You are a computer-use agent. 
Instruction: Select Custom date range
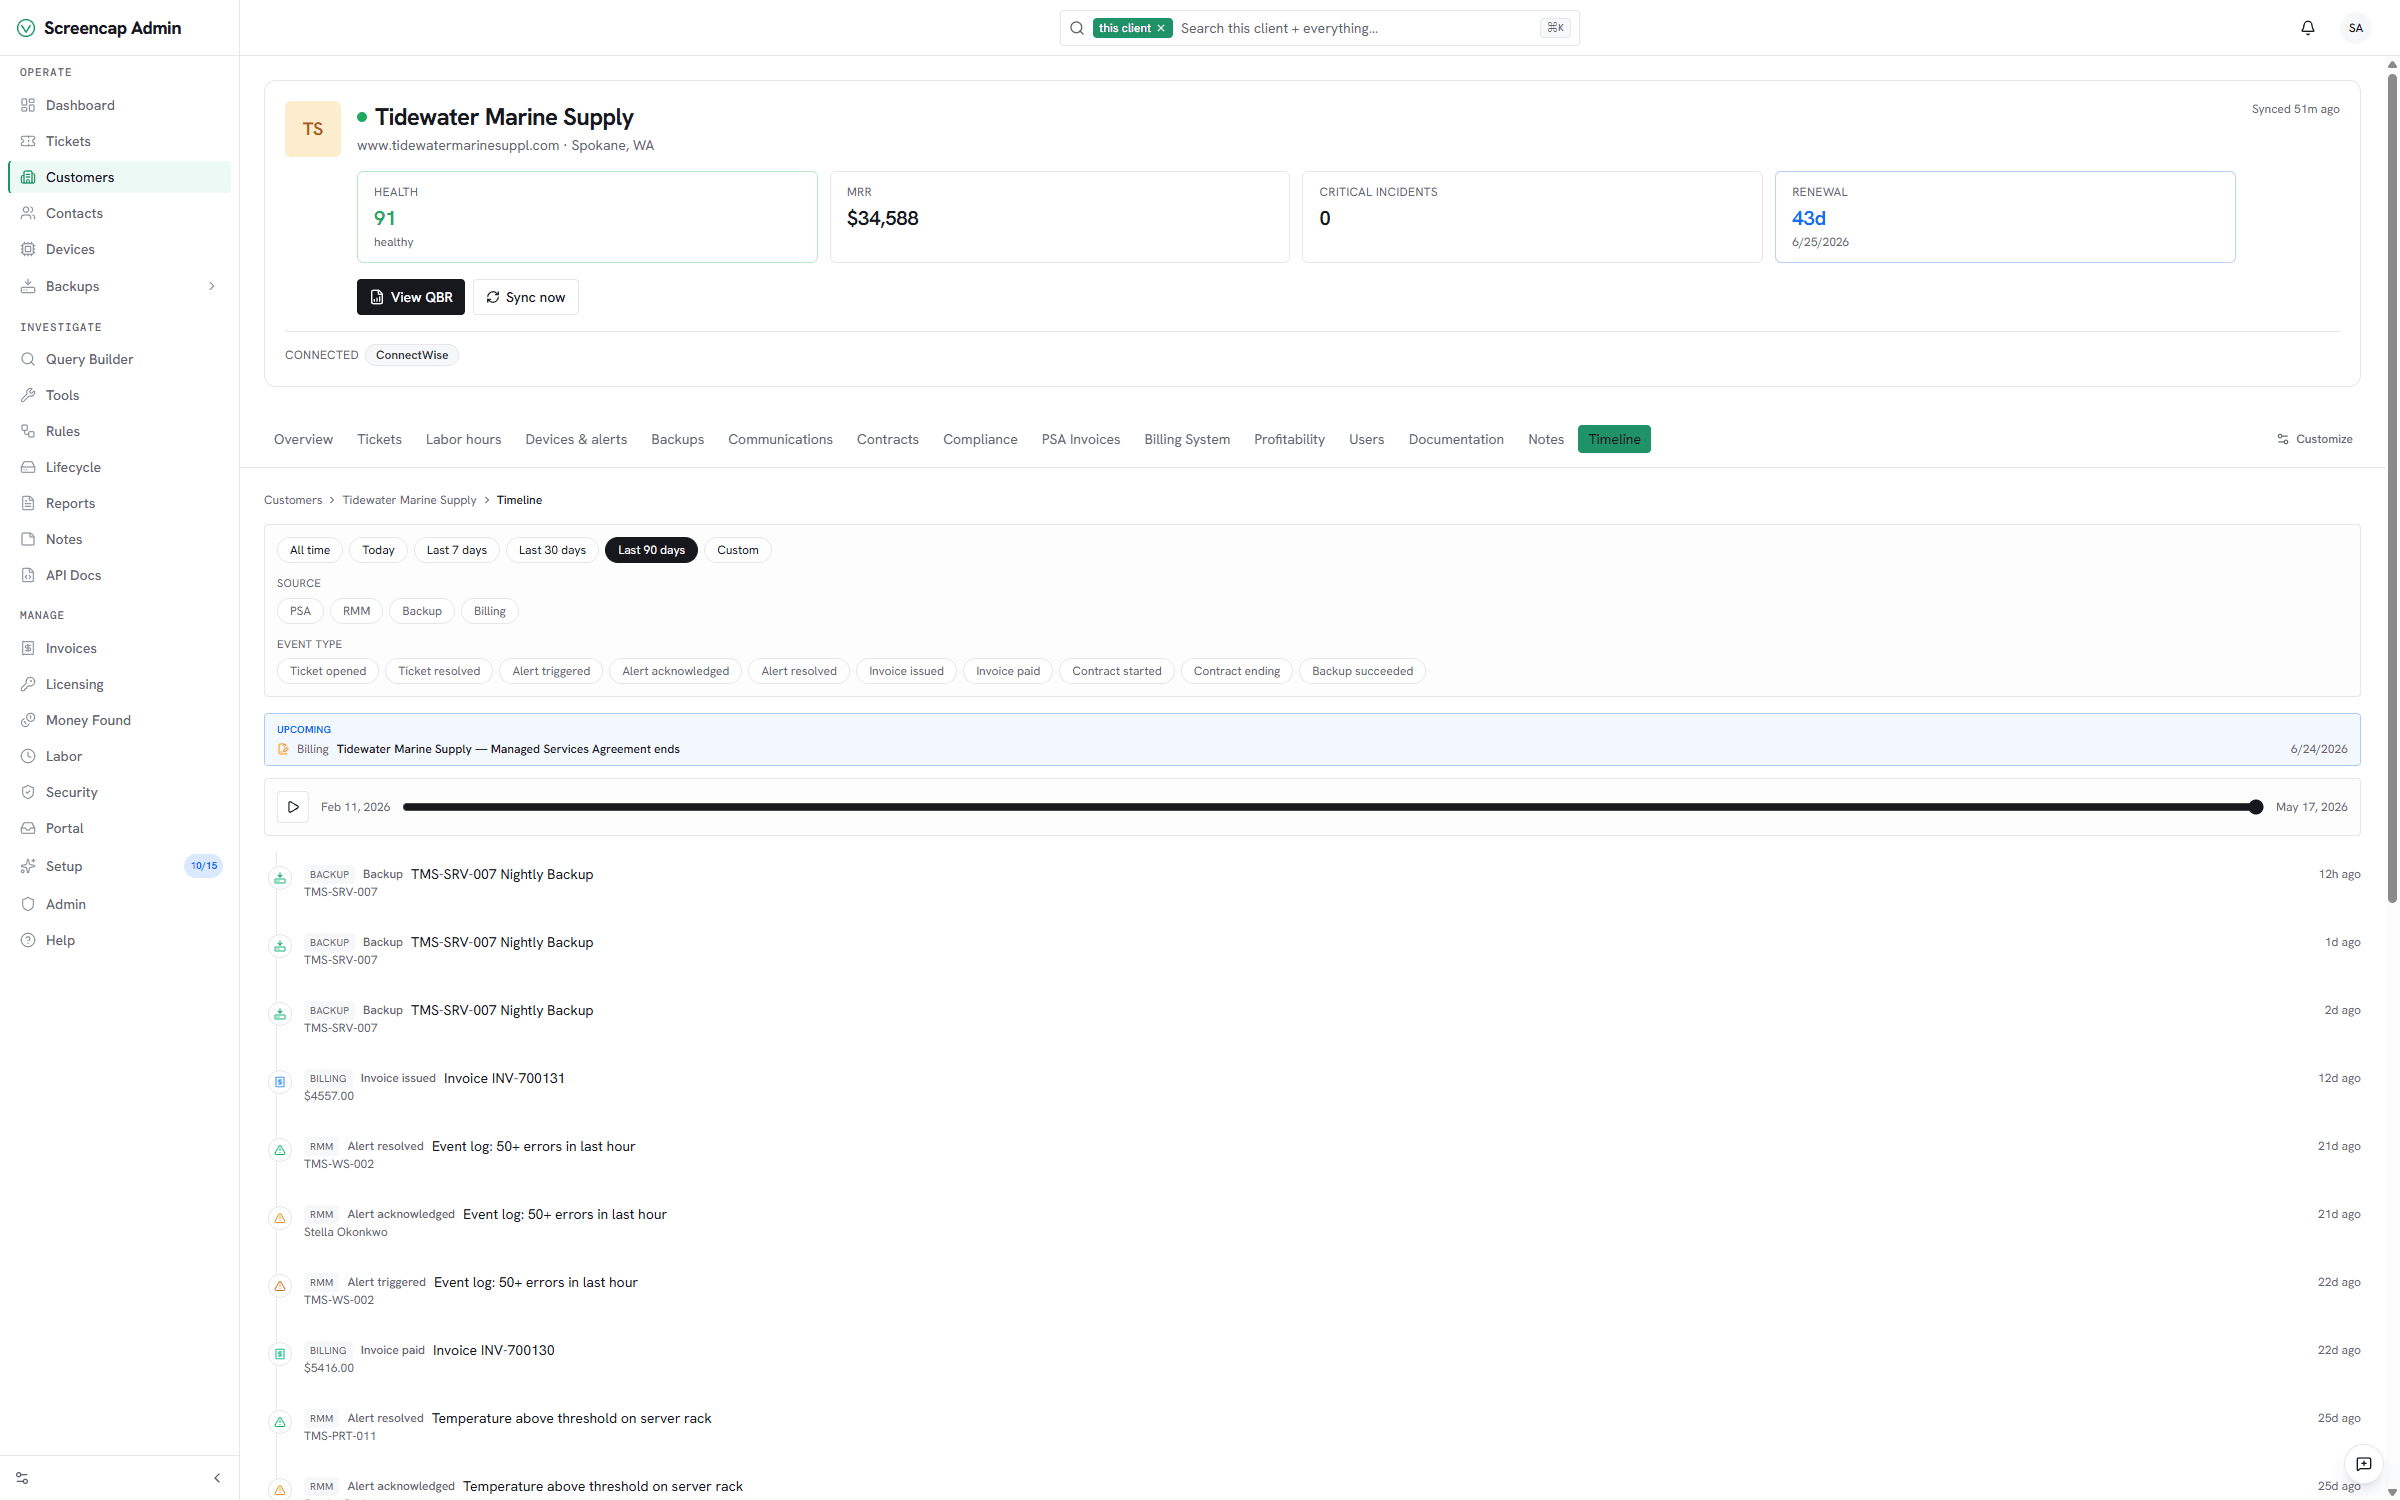738,550
